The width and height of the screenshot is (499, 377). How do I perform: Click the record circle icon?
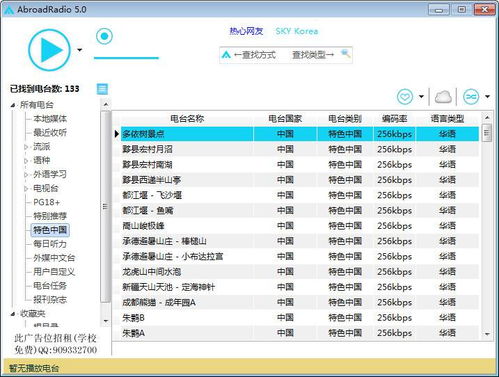coord(104,36)
